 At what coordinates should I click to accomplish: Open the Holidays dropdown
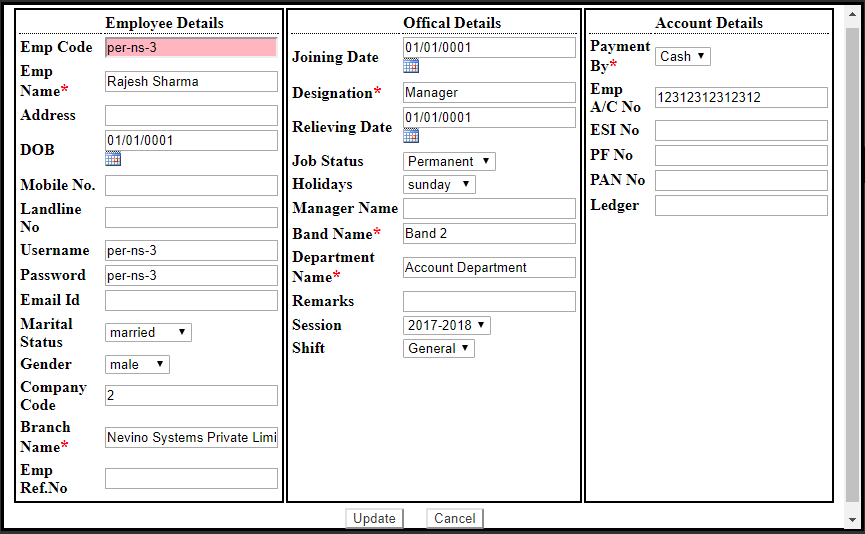439,184
